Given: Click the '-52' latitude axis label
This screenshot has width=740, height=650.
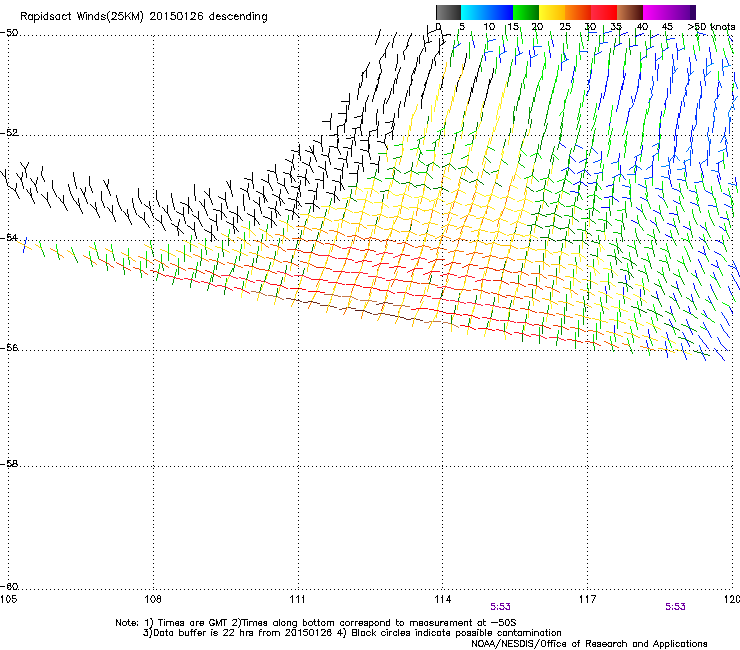Looking at the screenshot, I should [9, 133].
